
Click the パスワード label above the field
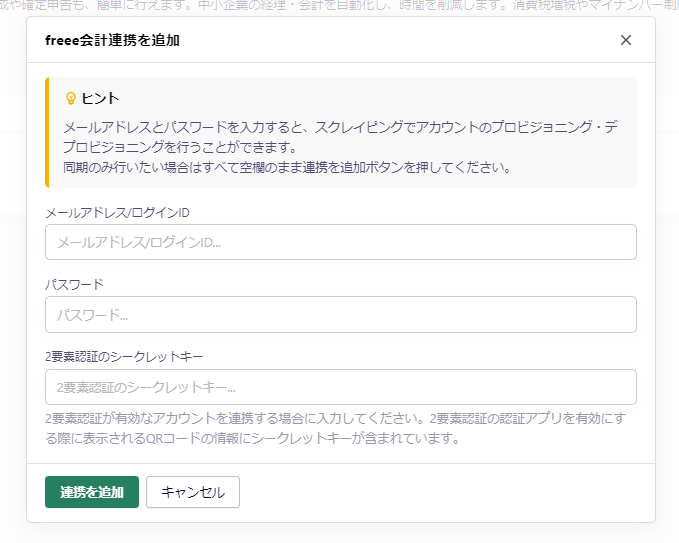[75, 284]
